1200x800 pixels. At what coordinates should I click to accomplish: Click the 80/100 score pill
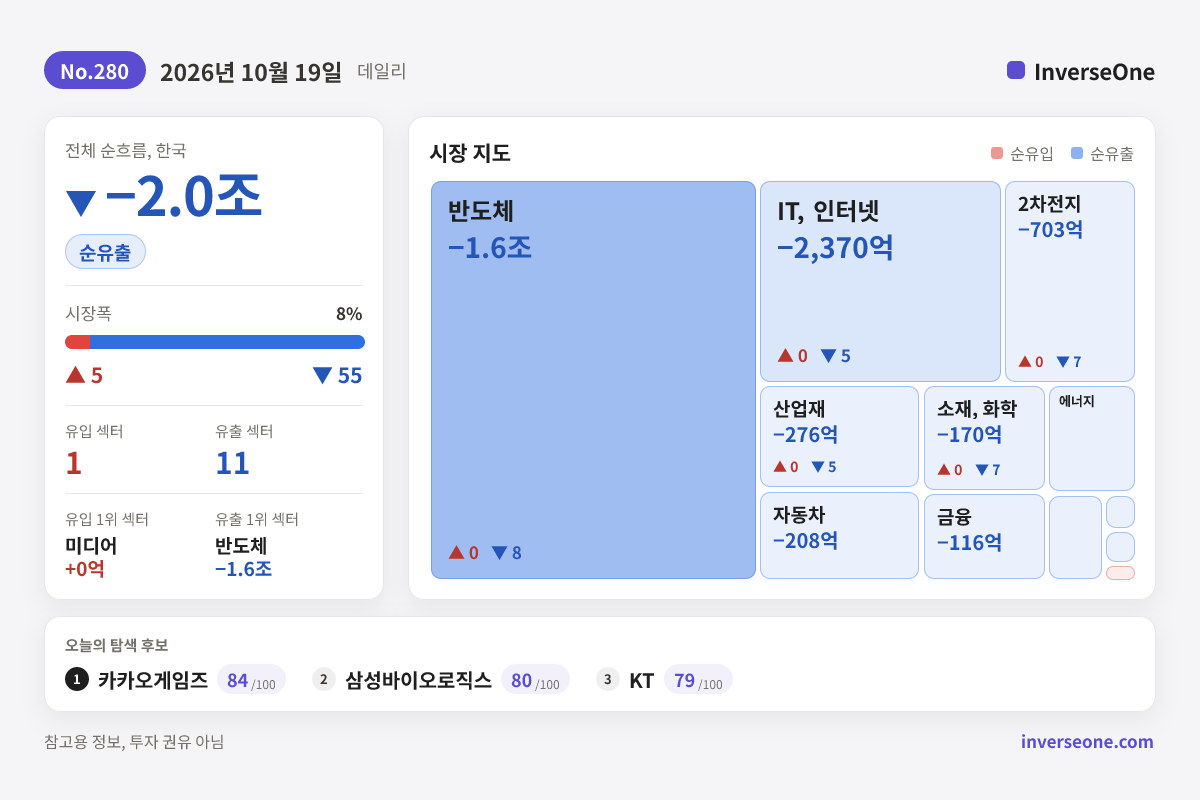535,680
